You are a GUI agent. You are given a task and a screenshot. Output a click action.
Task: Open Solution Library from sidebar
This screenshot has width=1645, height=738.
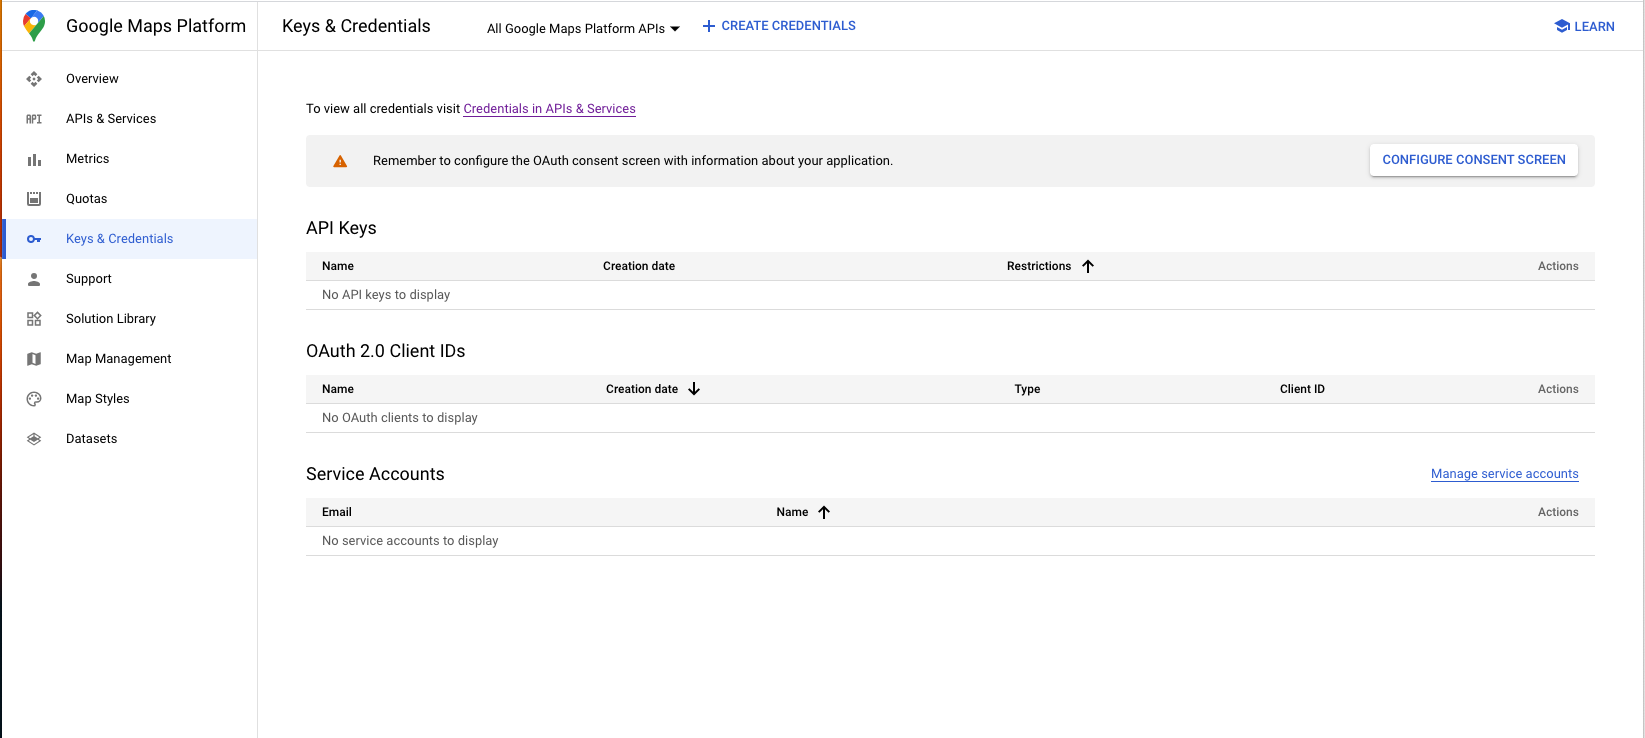[130, 319]
